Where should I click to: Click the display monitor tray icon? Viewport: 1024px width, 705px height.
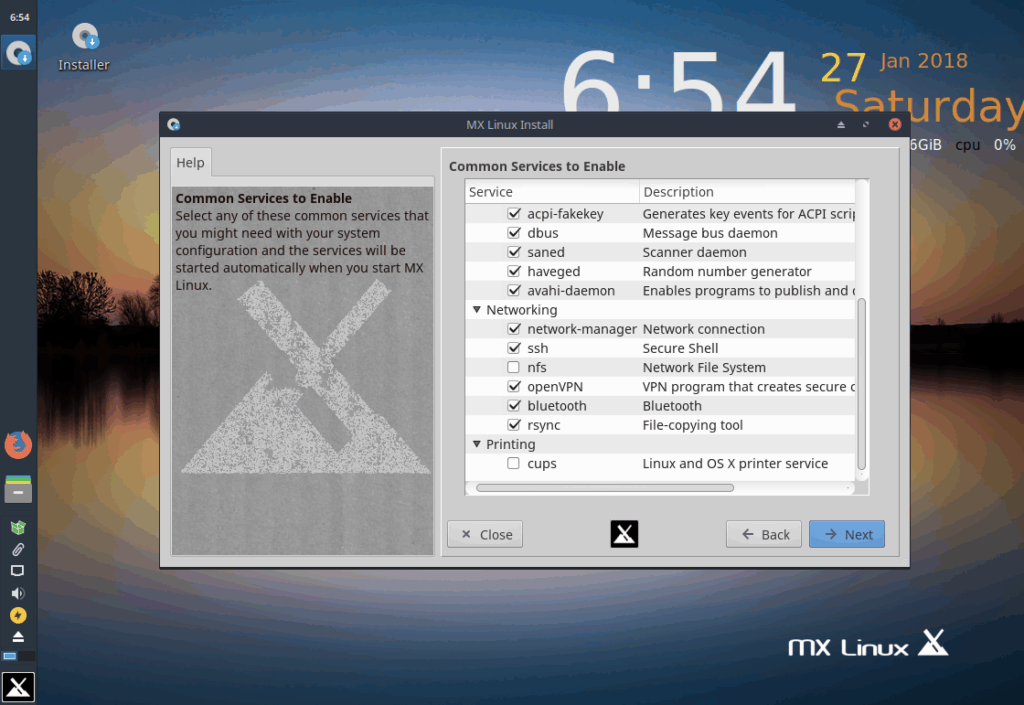coord(18,571)
